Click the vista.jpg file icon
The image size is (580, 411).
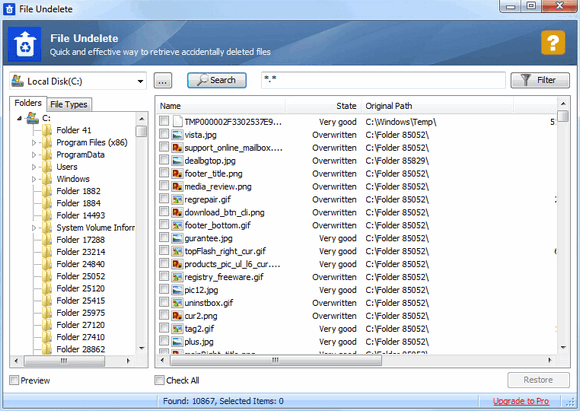(x=178, y=135)
